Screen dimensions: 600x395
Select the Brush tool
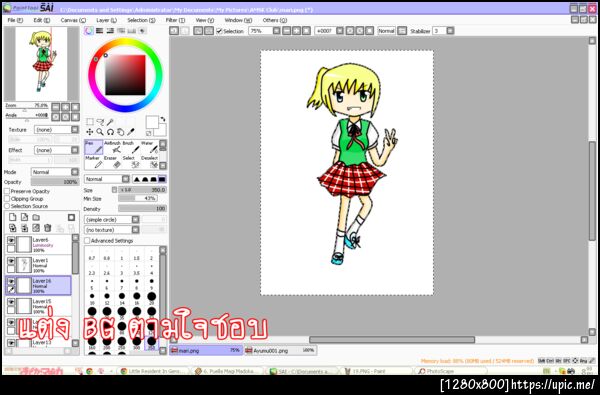(x=131, y=147)
